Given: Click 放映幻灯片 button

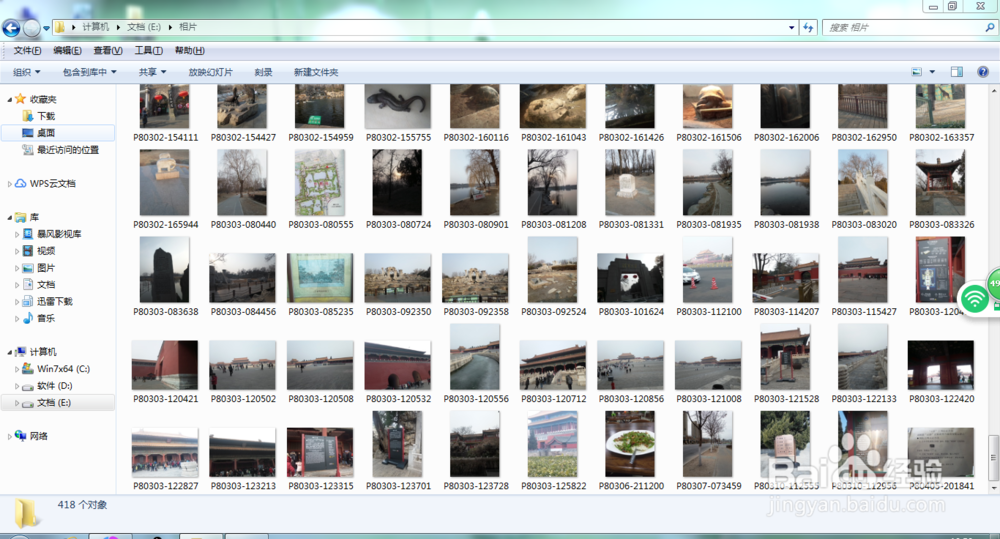Looking at the screenshot, I should pyautogui.click(x=210, y=72).
